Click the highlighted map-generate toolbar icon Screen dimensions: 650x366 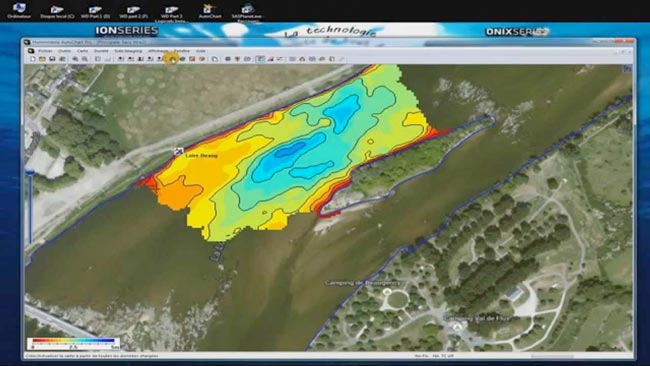(173, 59)
